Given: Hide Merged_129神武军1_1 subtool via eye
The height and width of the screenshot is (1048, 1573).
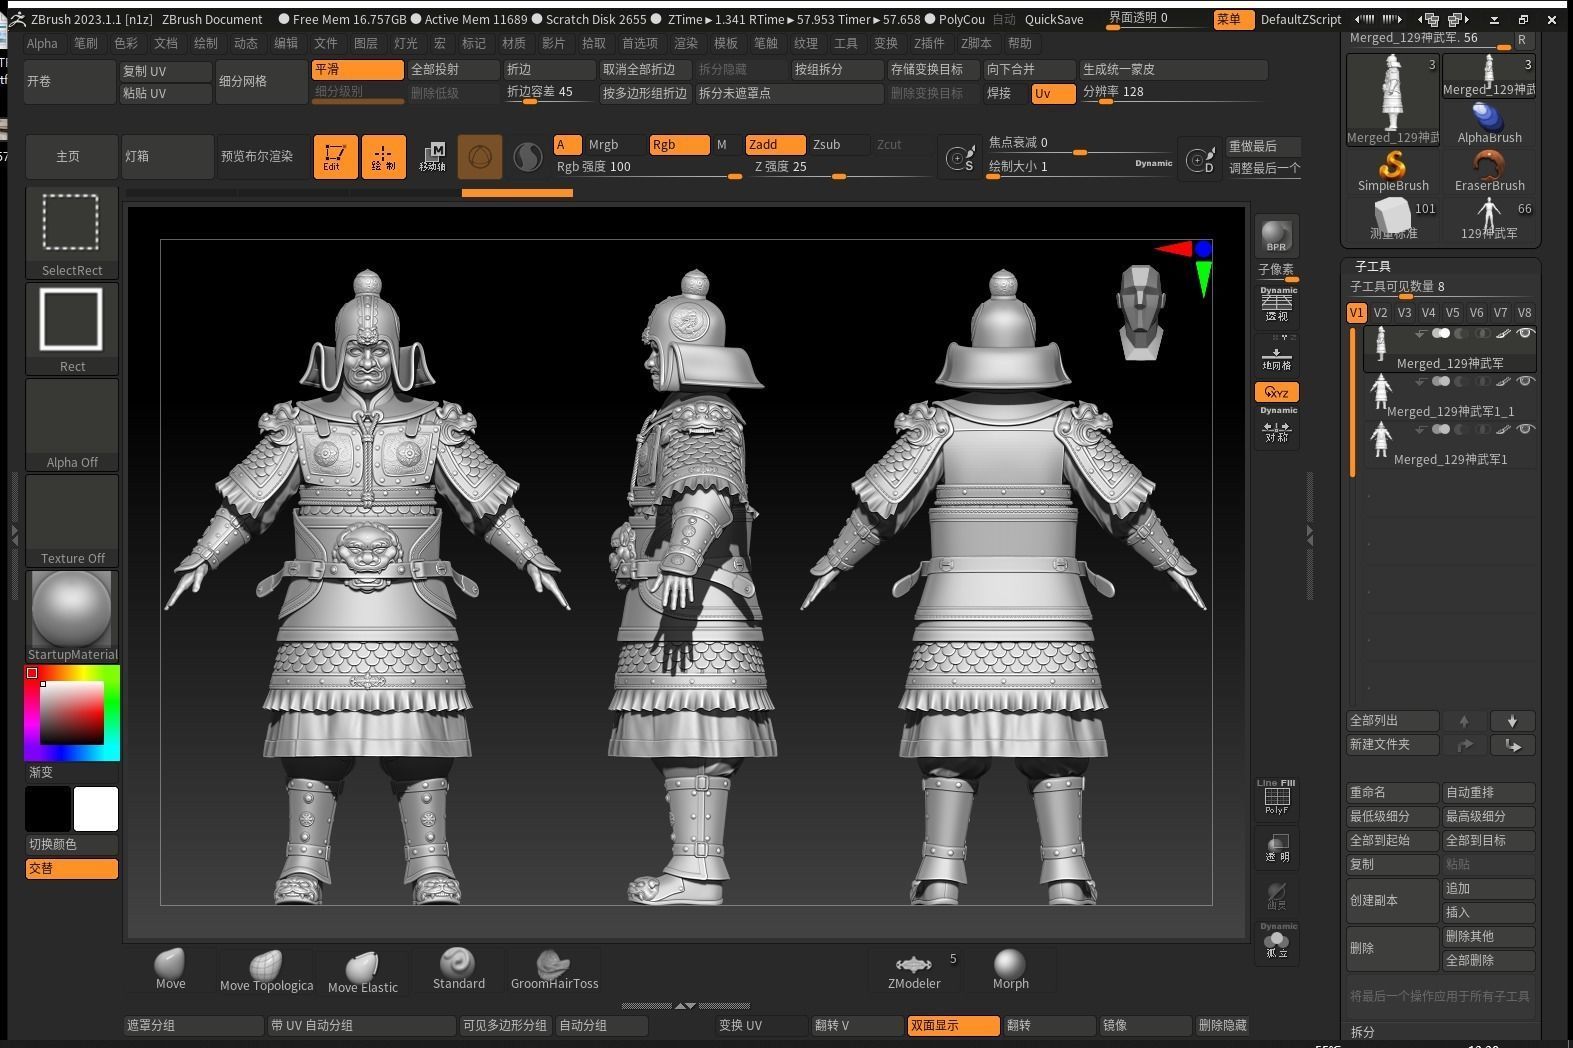Looking at the screenshot, I should [x=1525, y=382].
